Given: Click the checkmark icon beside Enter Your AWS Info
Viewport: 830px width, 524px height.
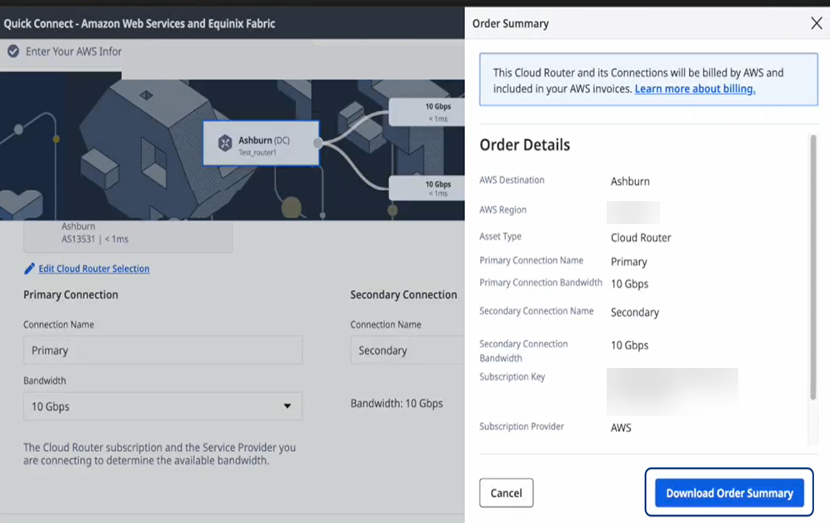Looking at the screenshot, I should pos(13,52).
